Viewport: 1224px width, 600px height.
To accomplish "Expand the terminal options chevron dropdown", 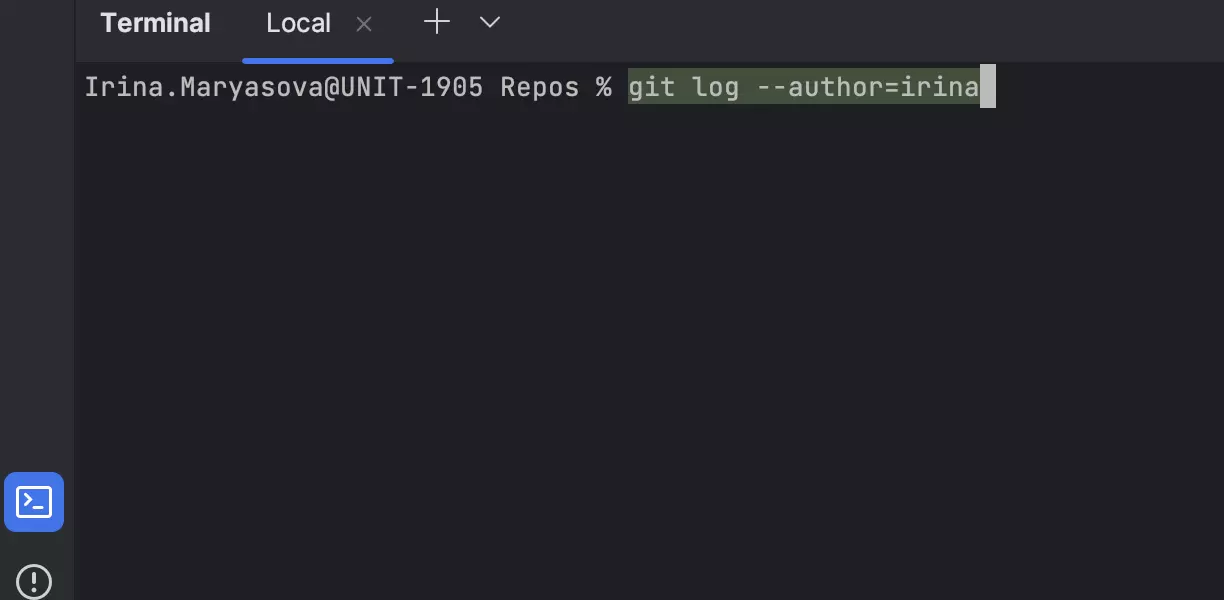I will (489, 23).
